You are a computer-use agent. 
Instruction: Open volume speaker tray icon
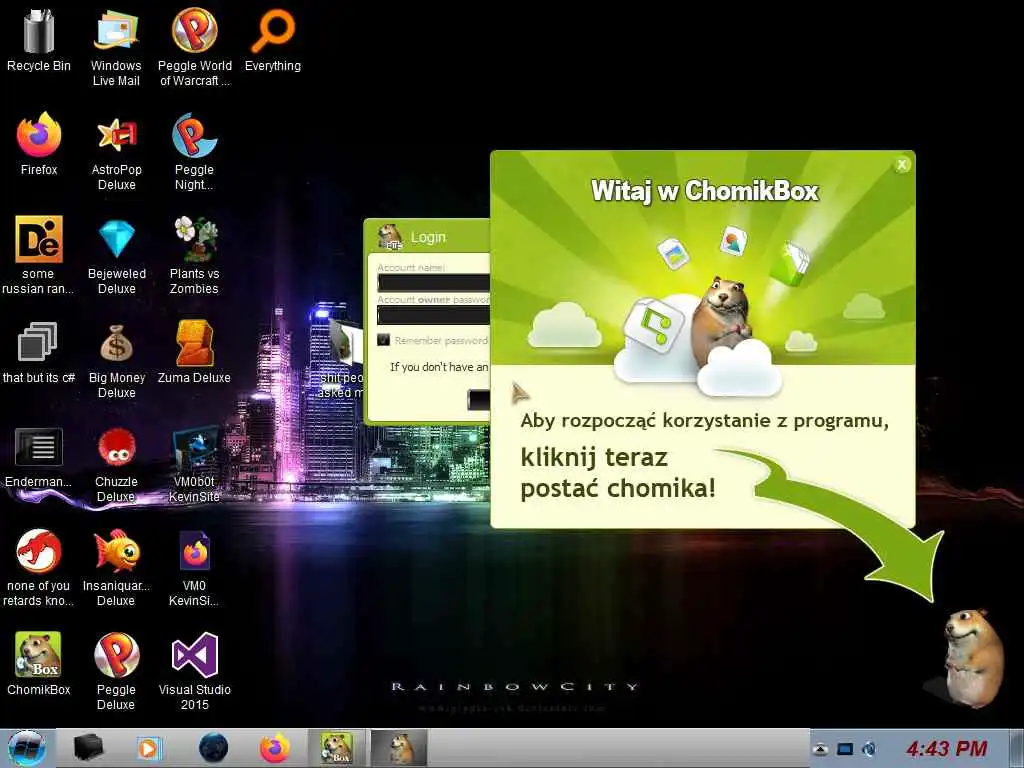click(x=869, y=749)
